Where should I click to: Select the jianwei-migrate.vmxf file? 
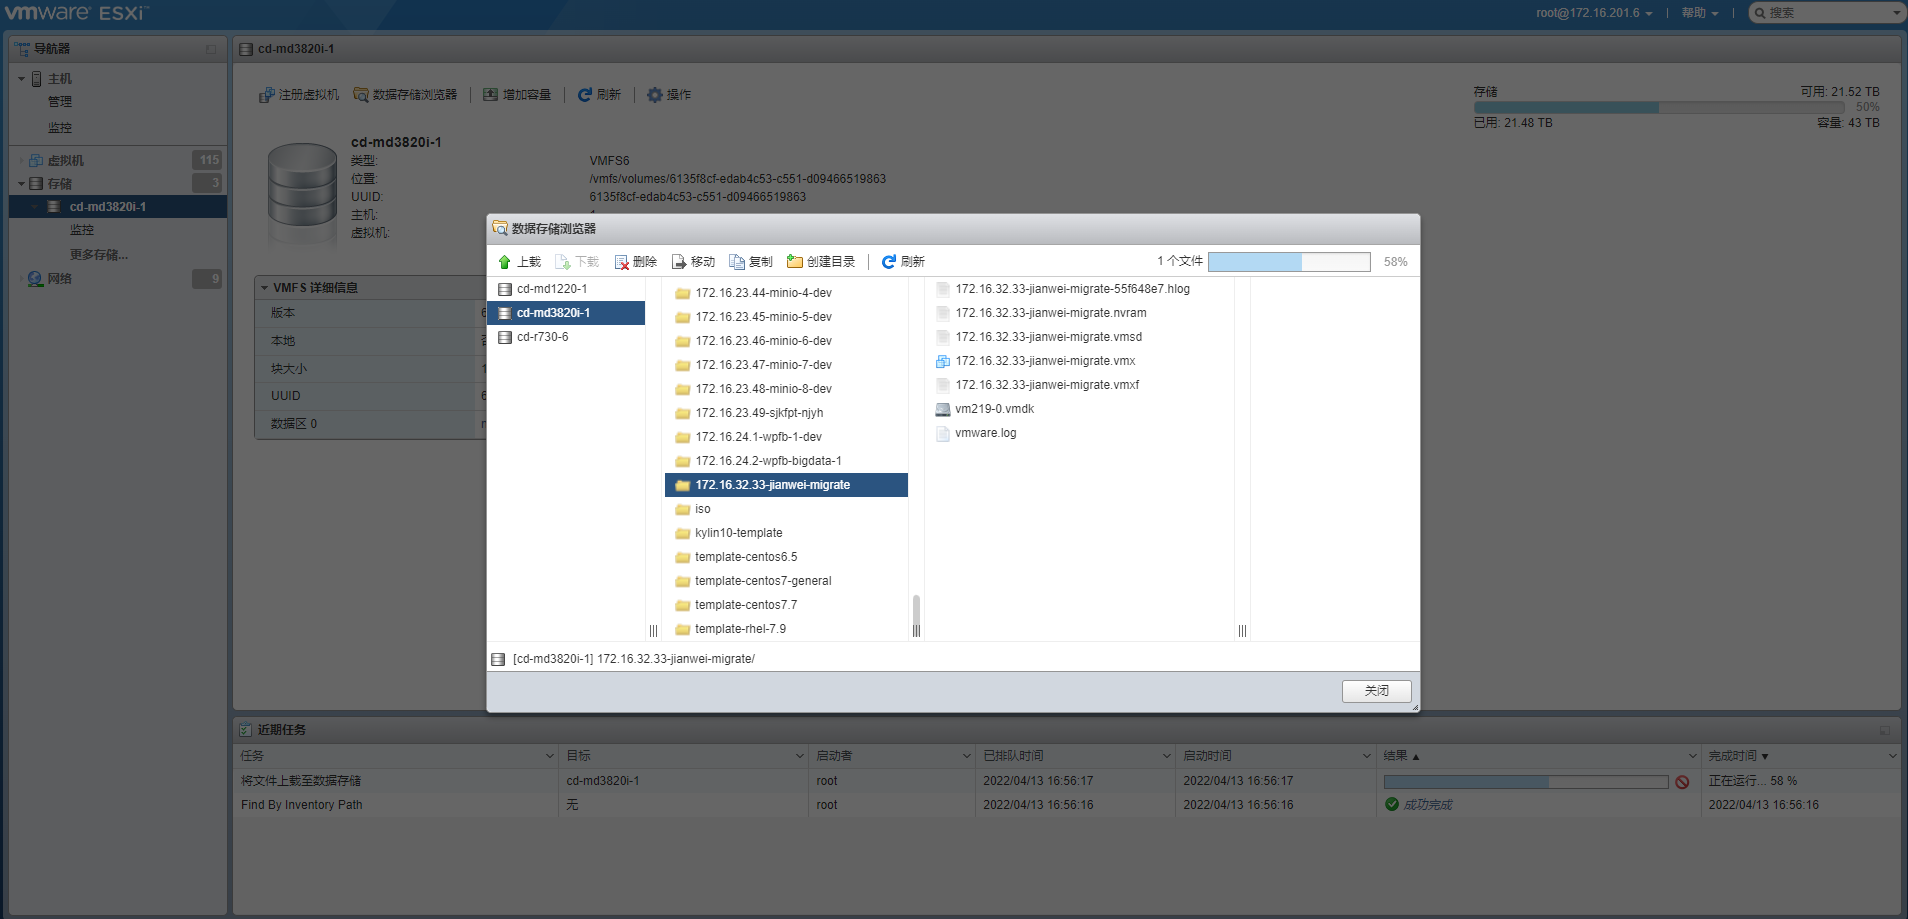tap(1080, 385)
